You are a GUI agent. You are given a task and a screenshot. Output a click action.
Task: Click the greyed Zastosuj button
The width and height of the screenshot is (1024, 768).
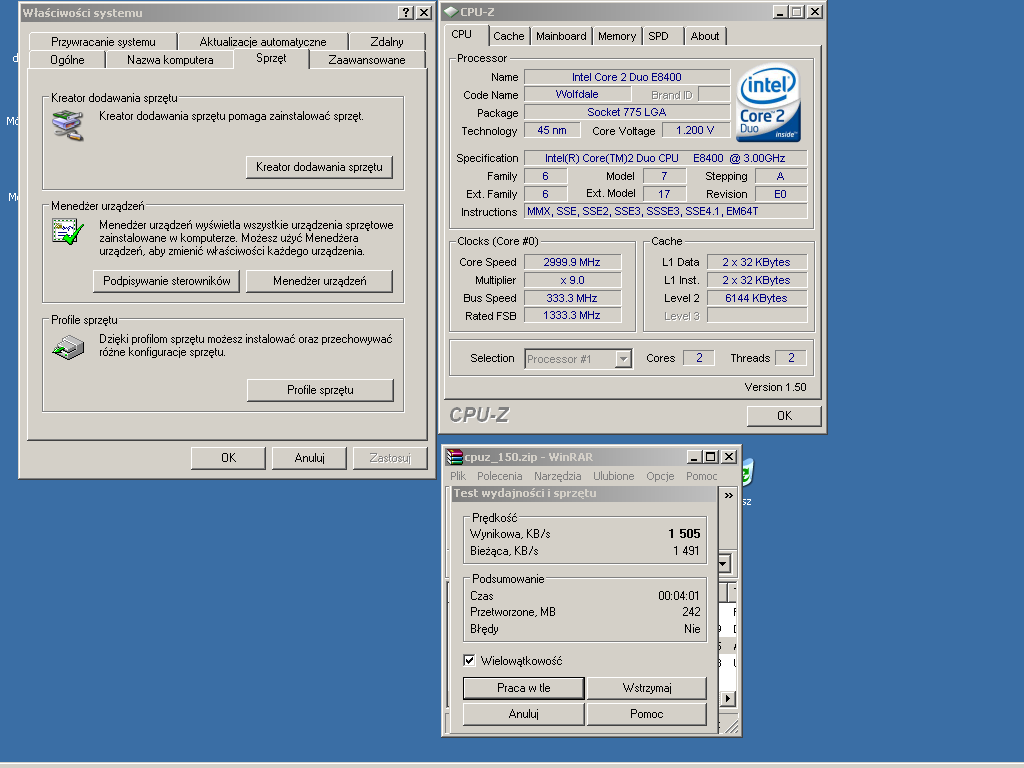tap(390, 458)
